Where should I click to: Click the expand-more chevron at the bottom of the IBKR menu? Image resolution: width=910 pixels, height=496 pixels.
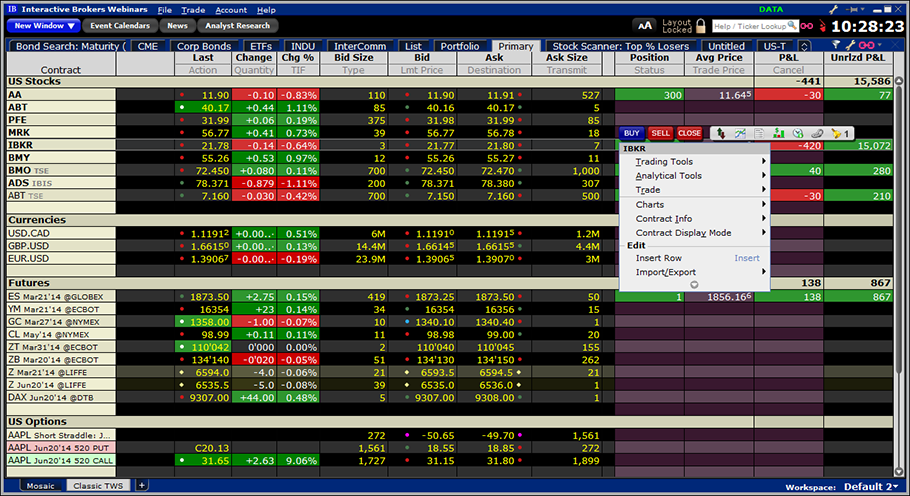pyautogui.click(x=694, y=285)
